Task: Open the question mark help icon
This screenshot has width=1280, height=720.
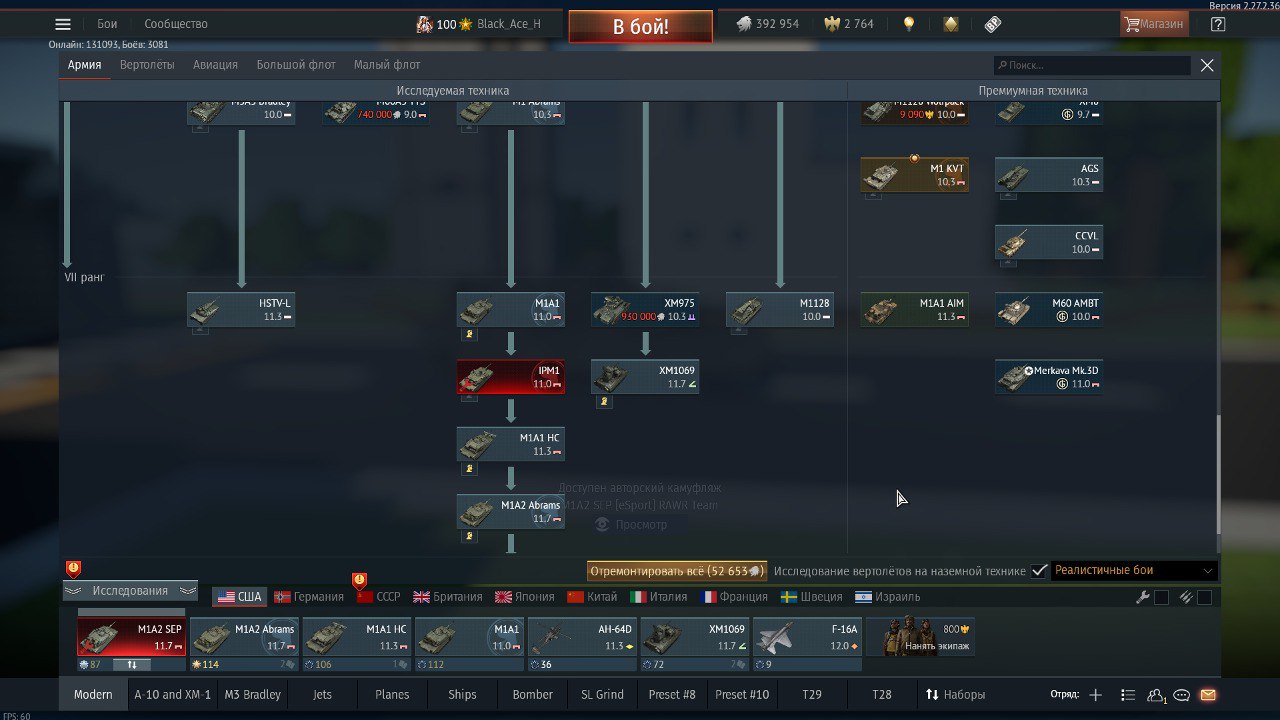Action: 1217,24
